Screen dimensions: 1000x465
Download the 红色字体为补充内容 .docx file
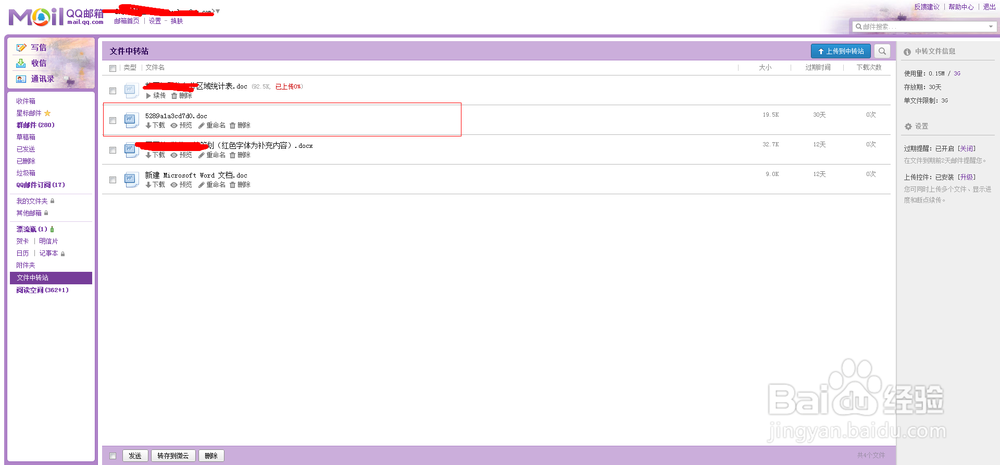click(155, 155)
